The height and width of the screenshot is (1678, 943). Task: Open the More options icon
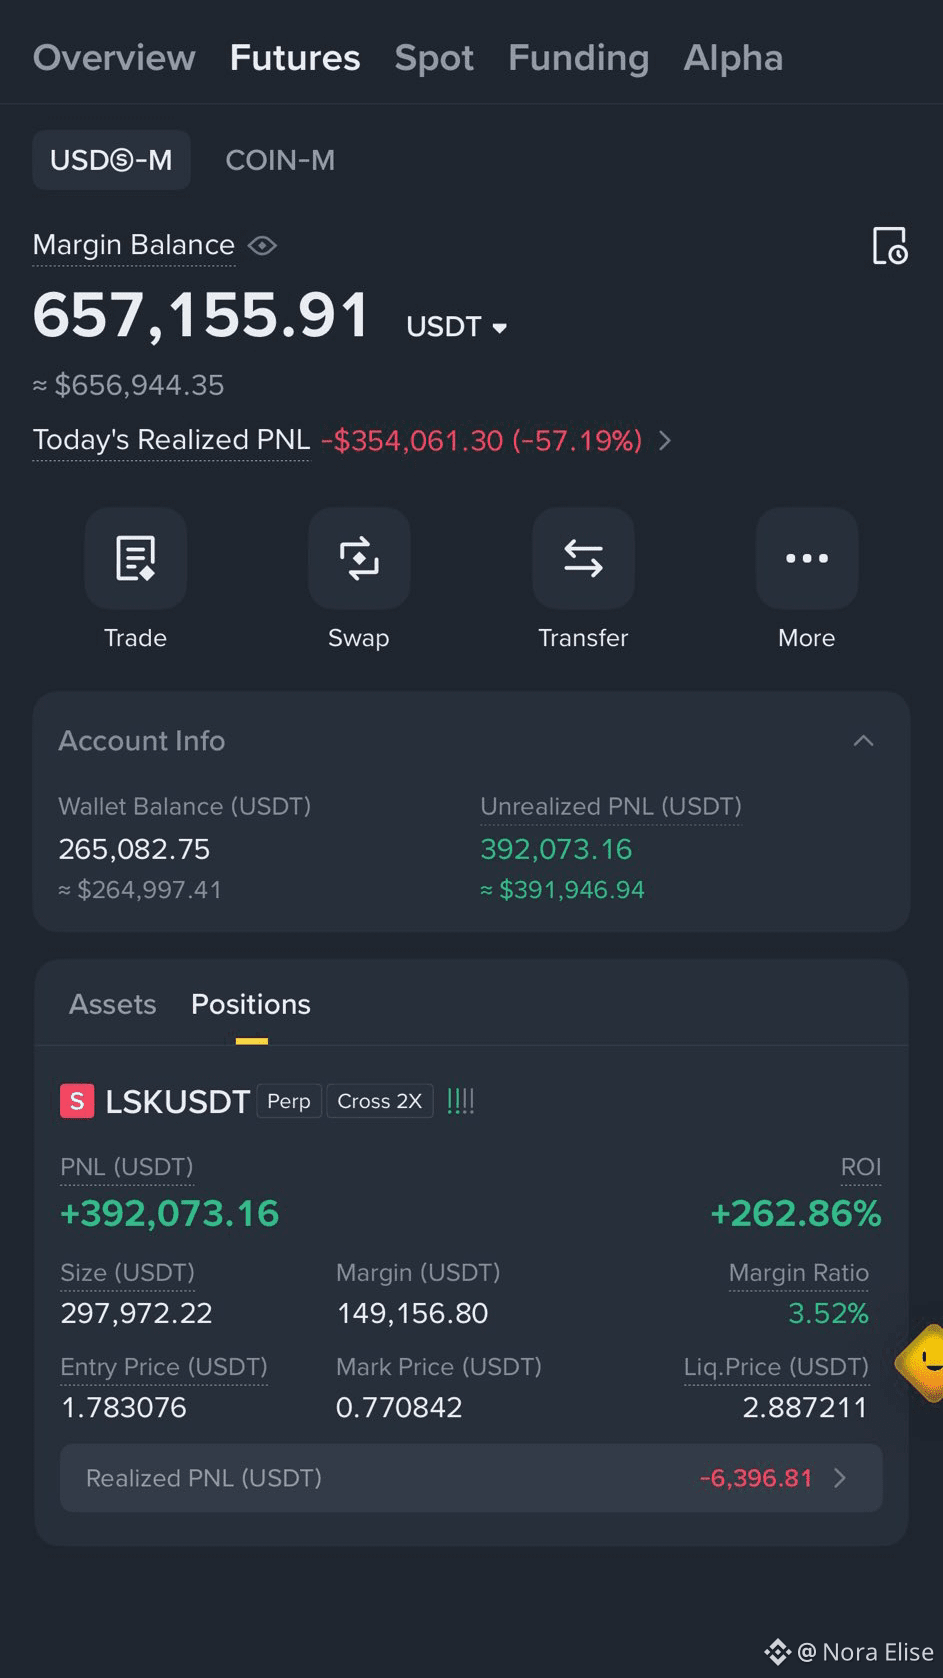click(x=807, y=558)
